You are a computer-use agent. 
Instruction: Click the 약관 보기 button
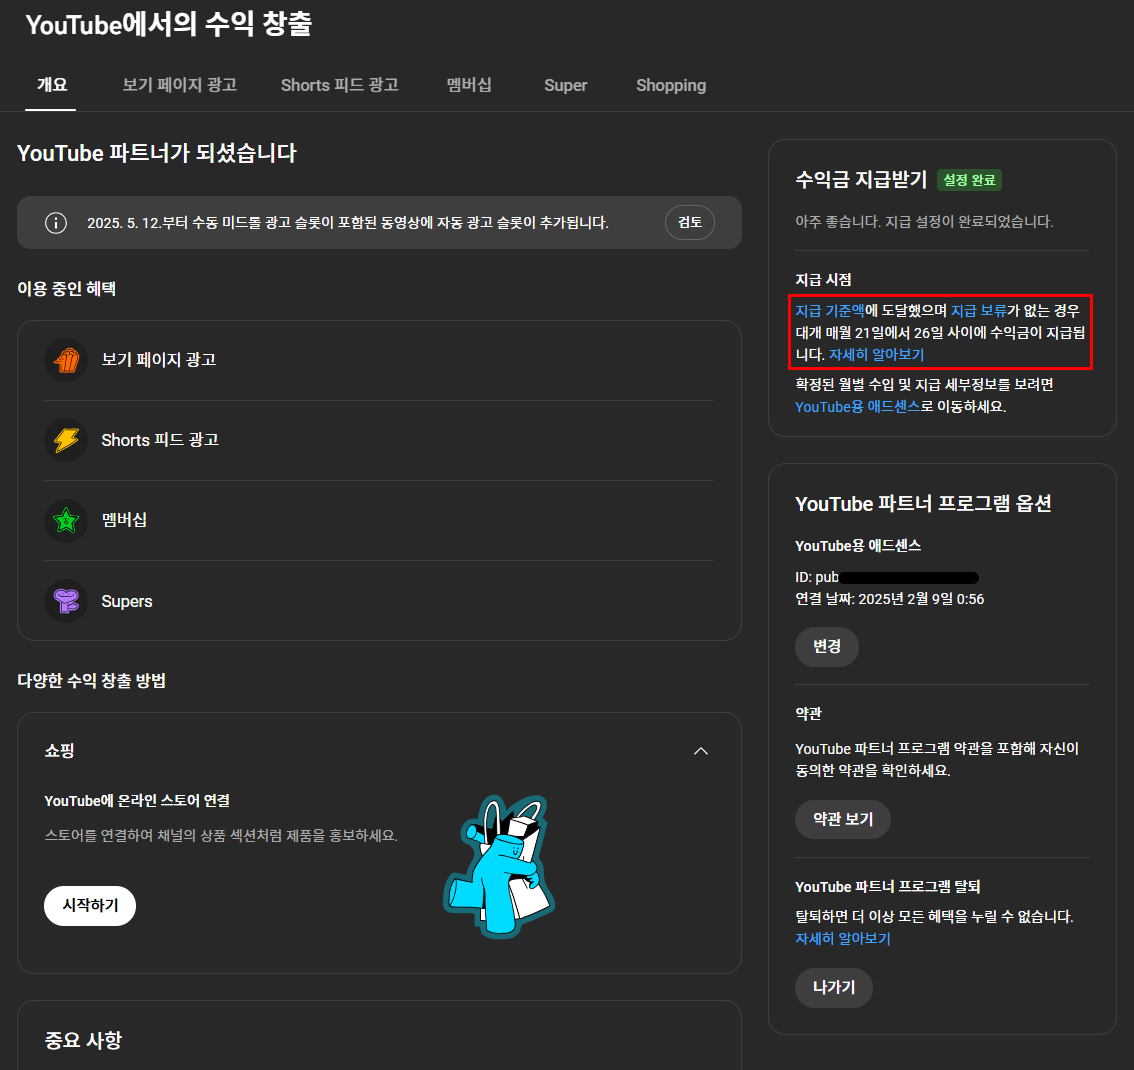coord(843,819)
